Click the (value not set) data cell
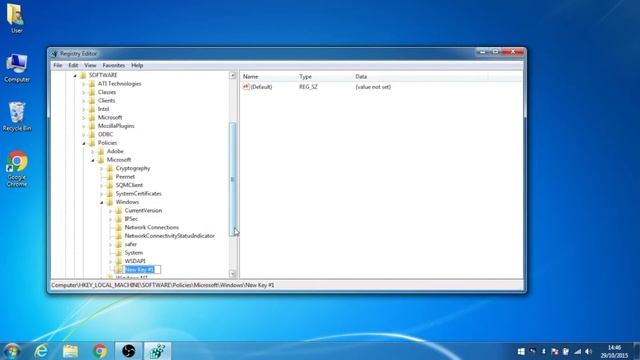The width and height of the screenshot is (640, 360). pyautogui.click(x=373, y=87)
